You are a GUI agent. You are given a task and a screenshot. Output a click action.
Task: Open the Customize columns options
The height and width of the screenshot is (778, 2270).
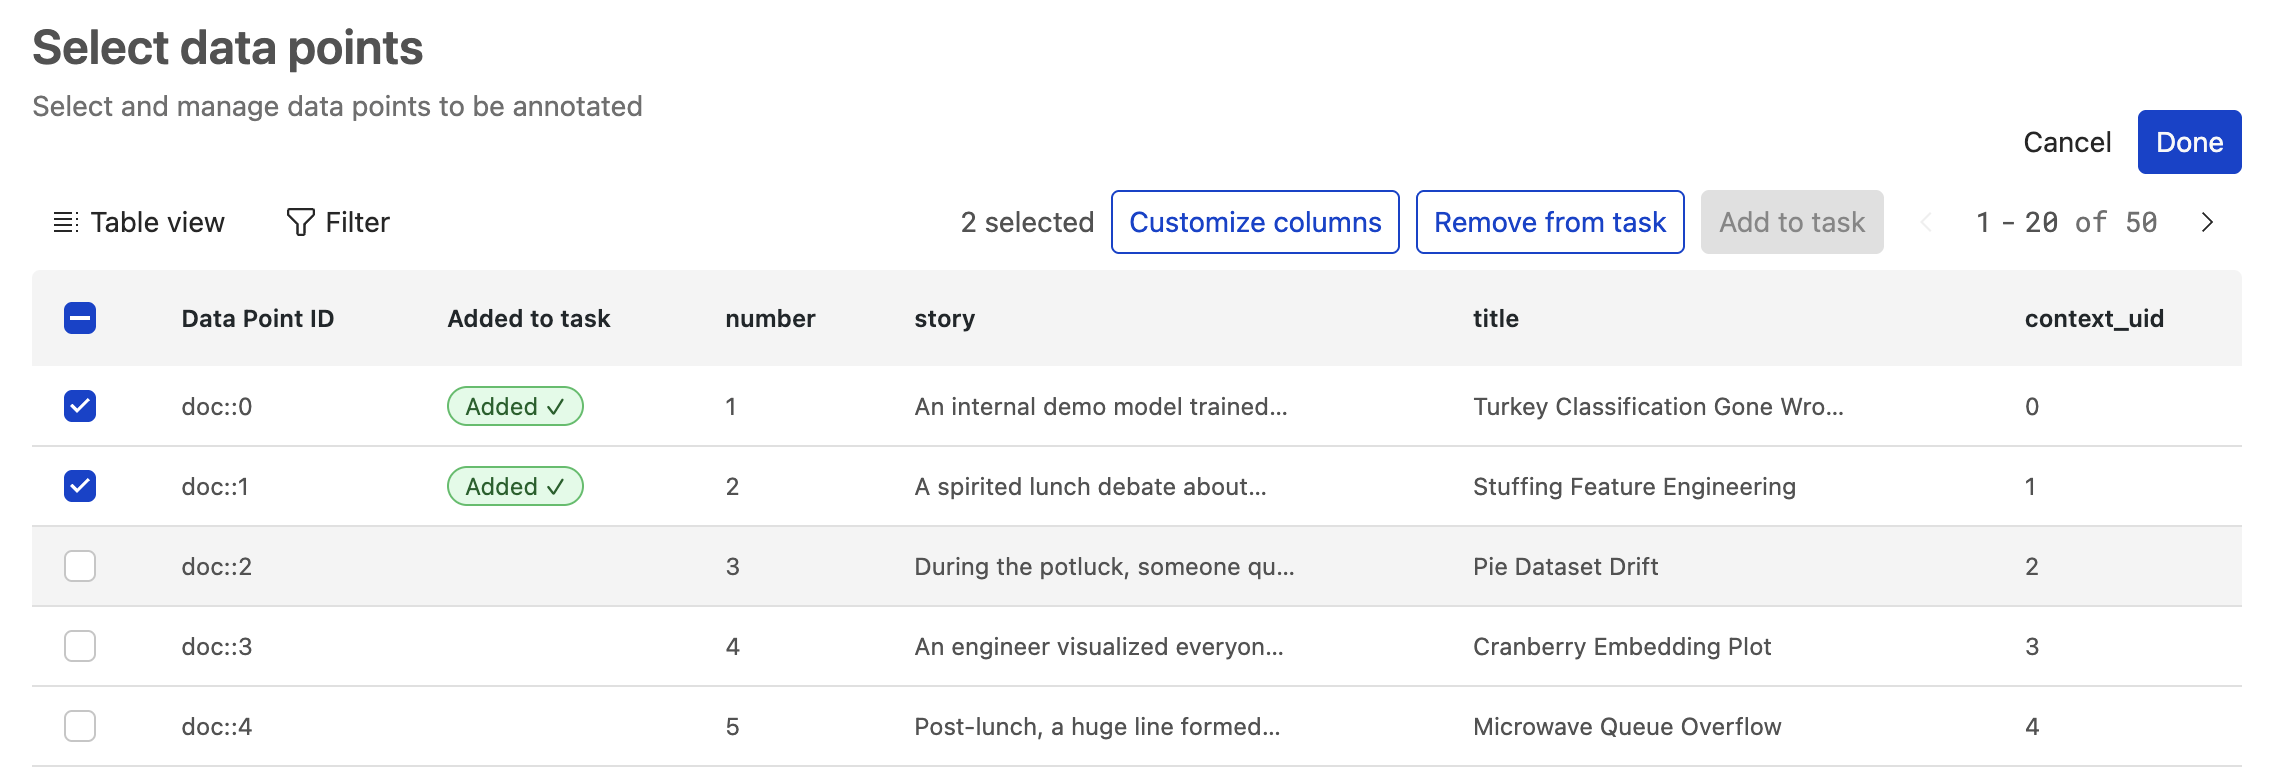[x=1255, y=222]
